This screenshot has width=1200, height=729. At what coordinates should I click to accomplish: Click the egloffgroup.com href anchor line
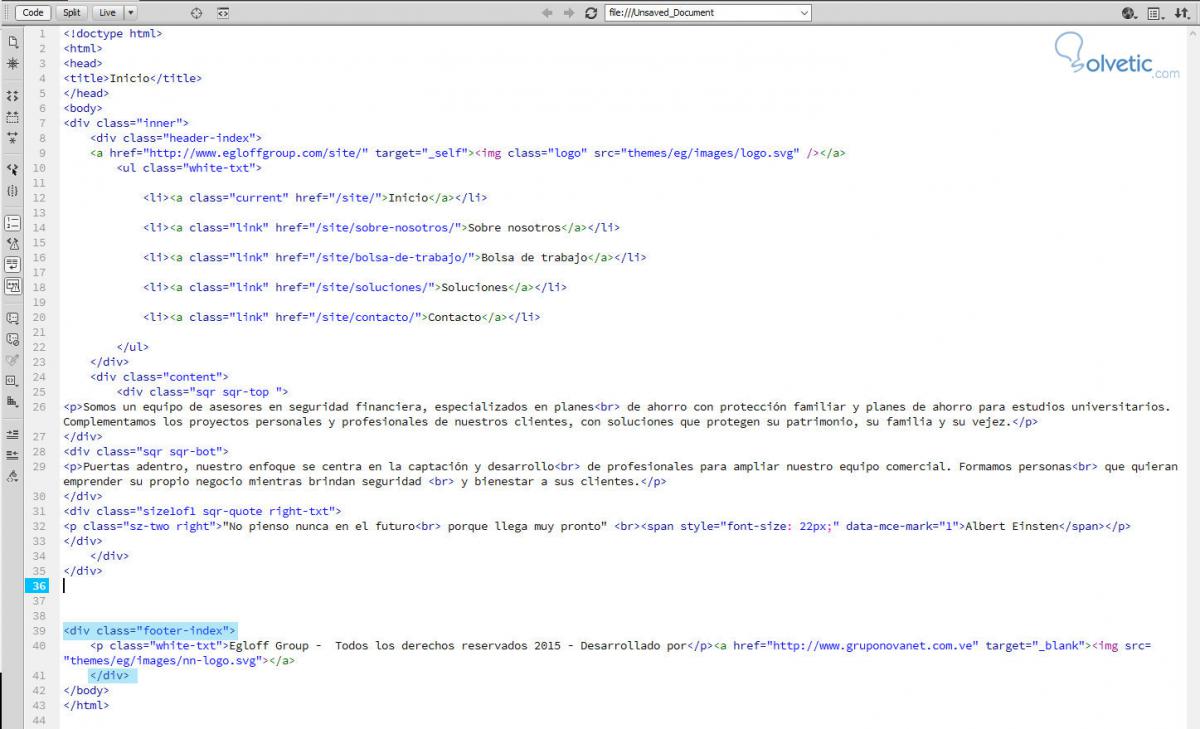point(468,153)
